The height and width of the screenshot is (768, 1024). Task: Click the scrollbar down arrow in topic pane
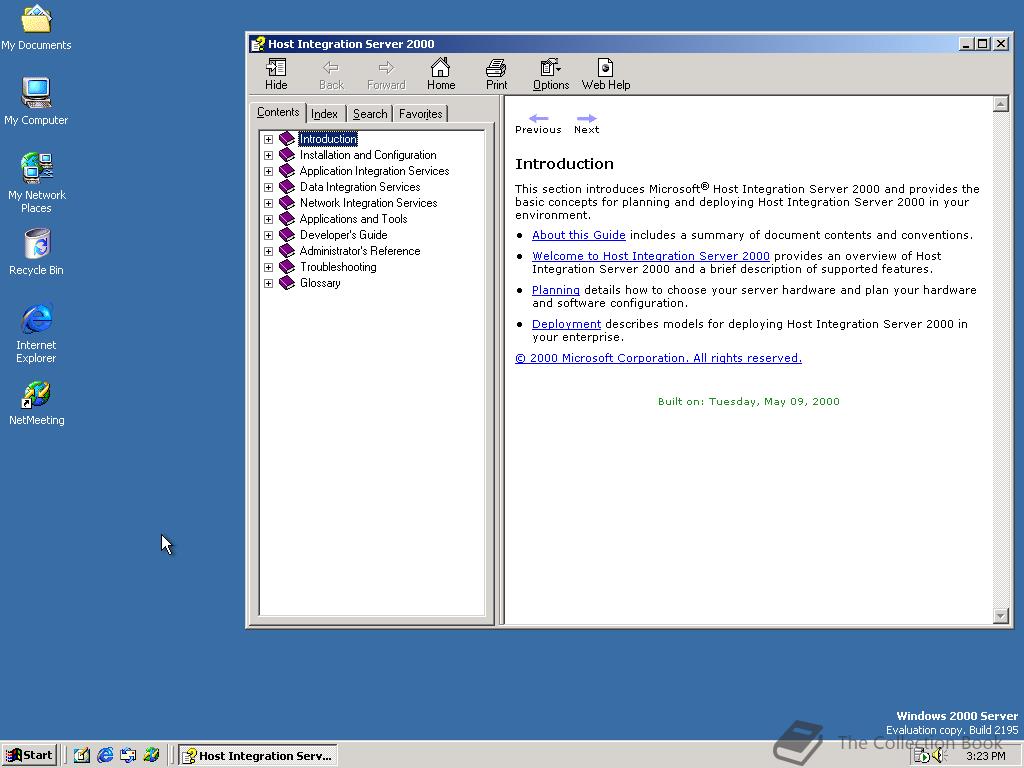point(1000,615)
